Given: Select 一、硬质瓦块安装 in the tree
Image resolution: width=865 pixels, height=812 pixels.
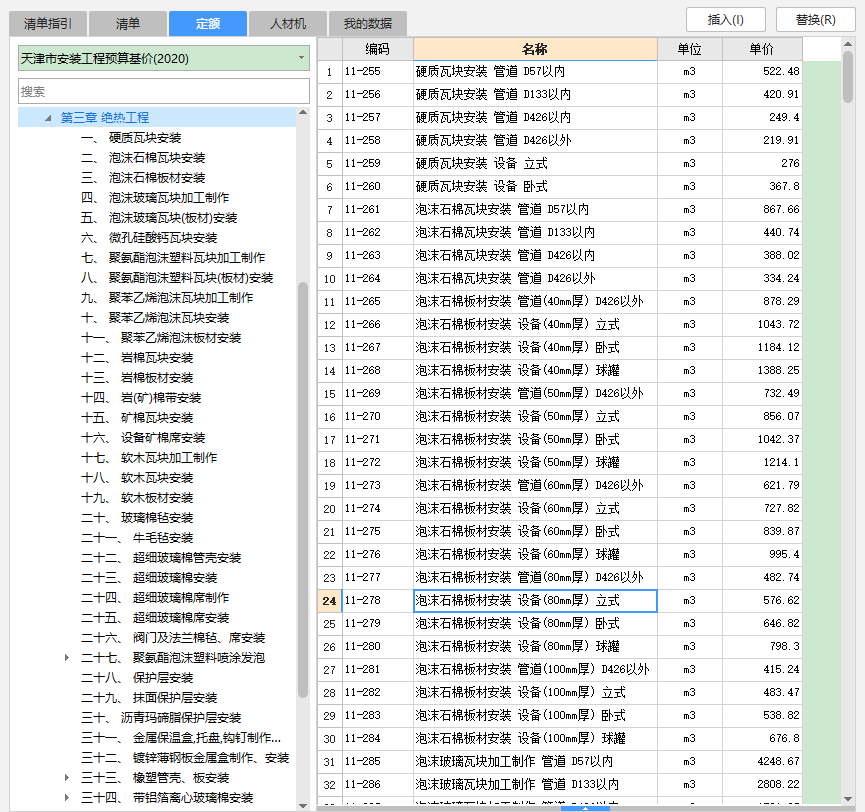Looking at the screenshot, I should (145, 138).
